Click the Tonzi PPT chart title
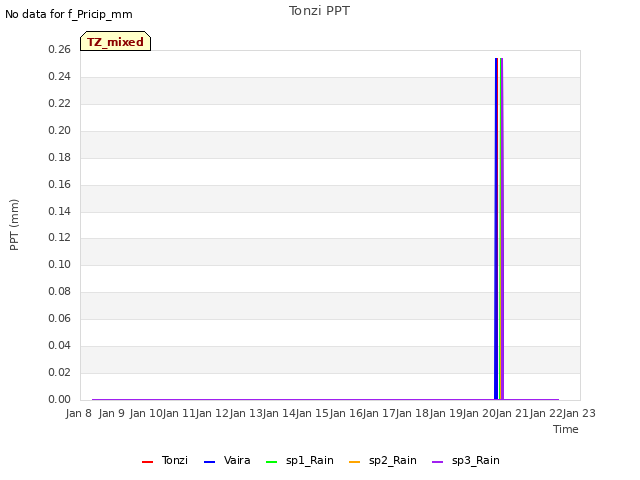Screen dimensions: 640x480 (x=319, y=11)
